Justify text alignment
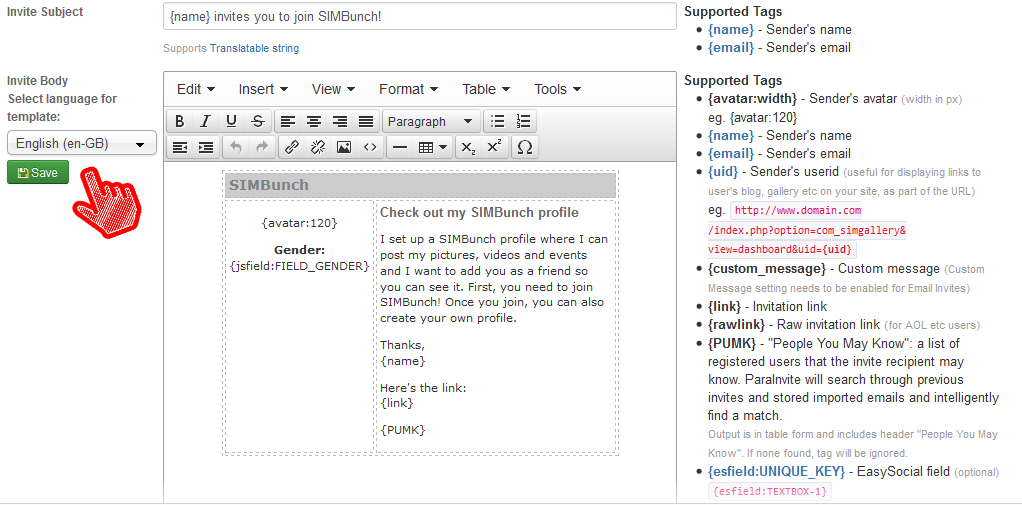The width and height of the screenshot is (1022, 505). click(x=366, y=121)
